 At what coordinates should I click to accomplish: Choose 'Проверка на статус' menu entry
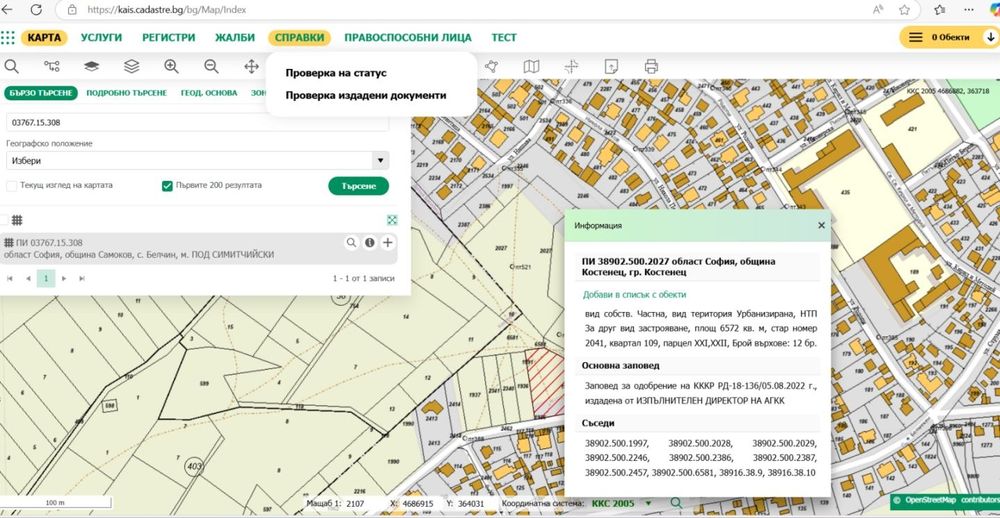pyautogui.click(x=336, y=73)
